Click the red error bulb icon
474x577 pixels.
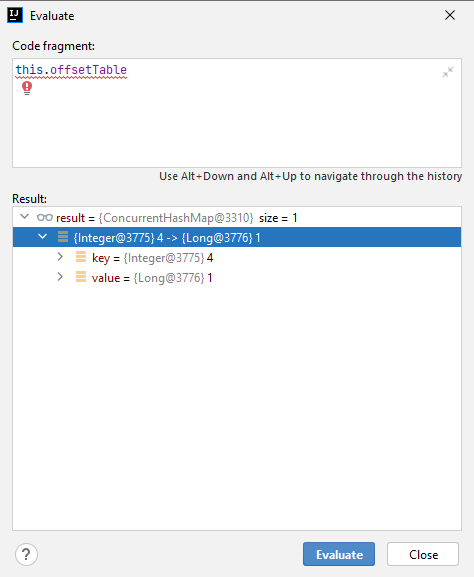tap(27, 88)
